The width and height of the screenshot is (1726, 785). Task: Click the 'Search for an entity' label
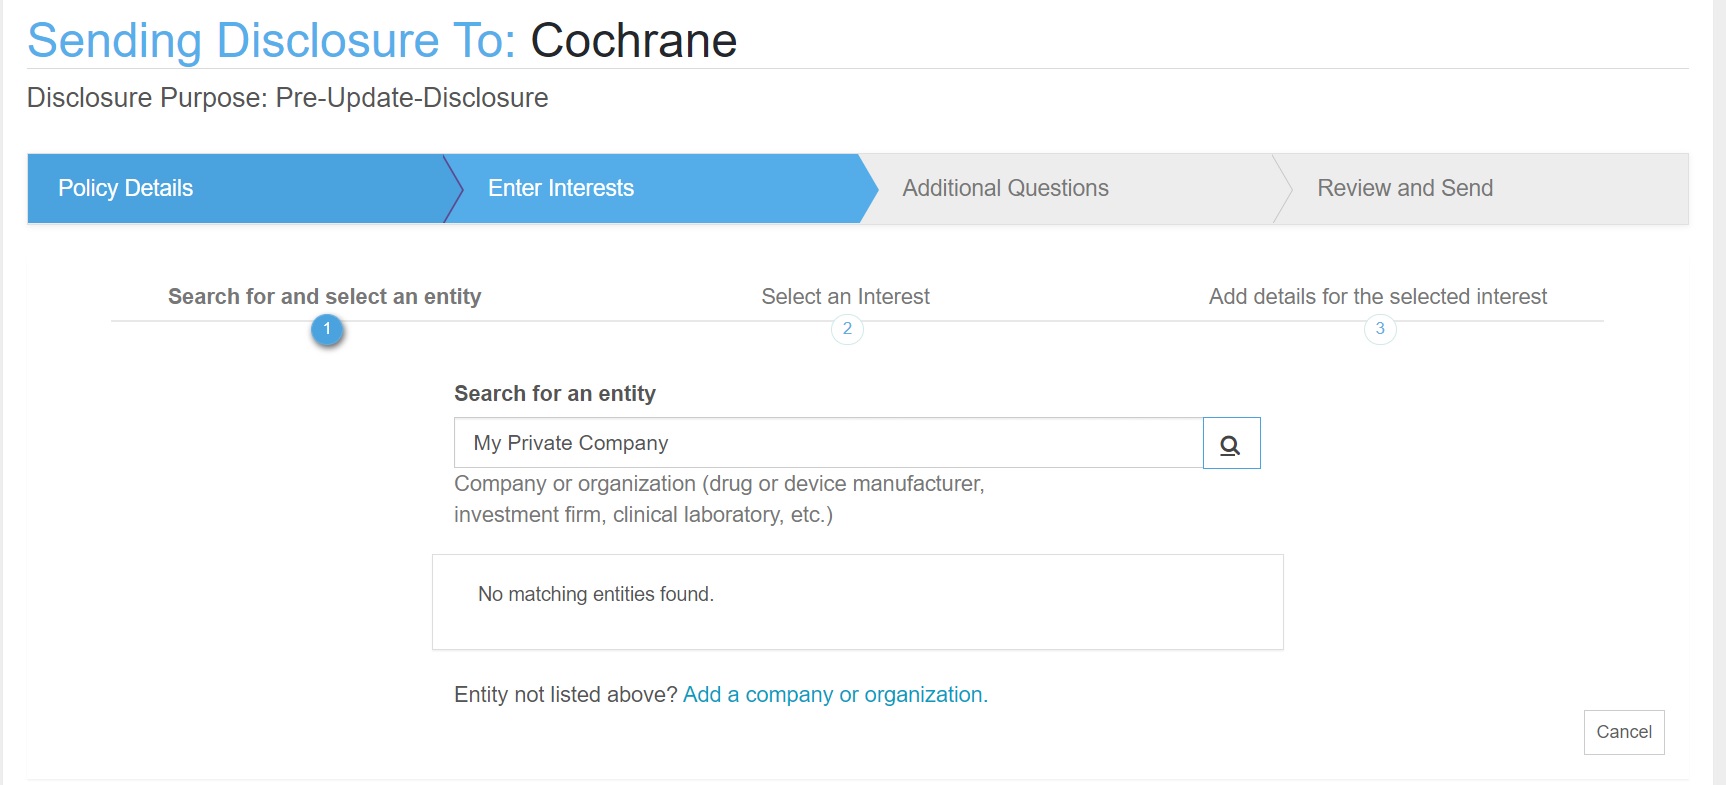click(x=555, y=393)
